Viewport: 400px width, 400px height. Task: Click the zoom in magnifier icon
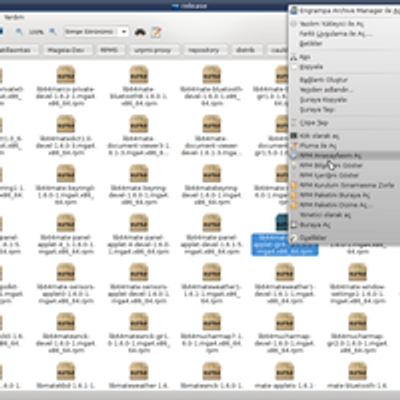coord(53,32)
